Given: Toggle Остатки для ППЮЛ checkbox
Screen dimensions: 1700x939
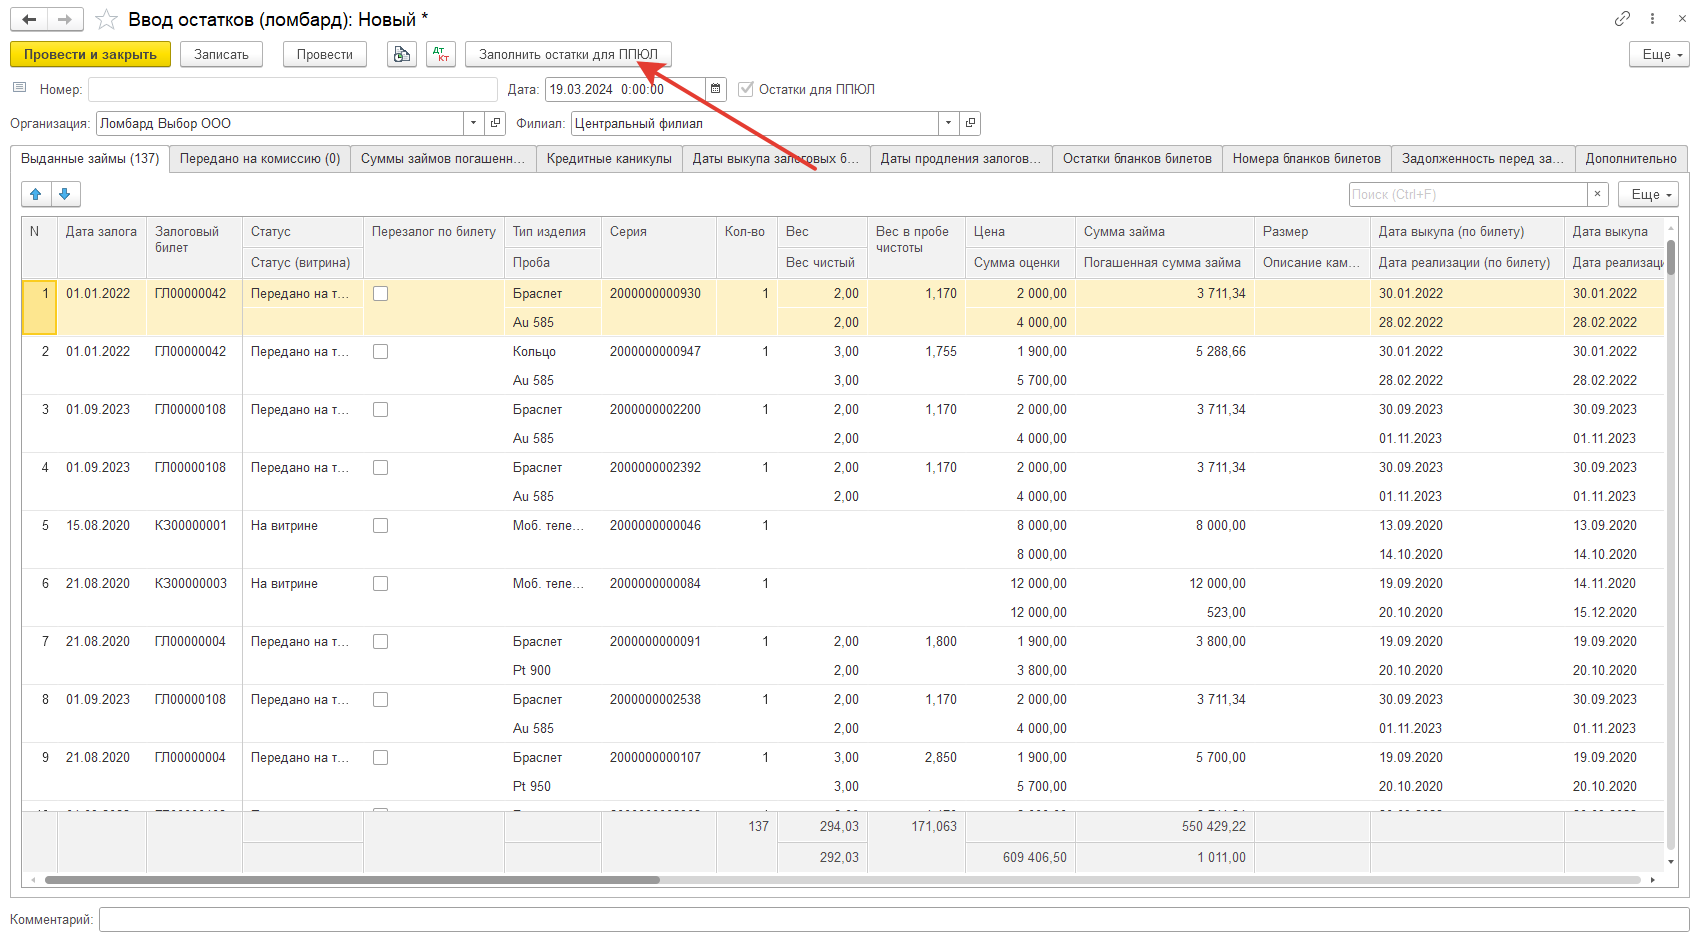Looking at the screenshot, I should (x=745, y=89).
